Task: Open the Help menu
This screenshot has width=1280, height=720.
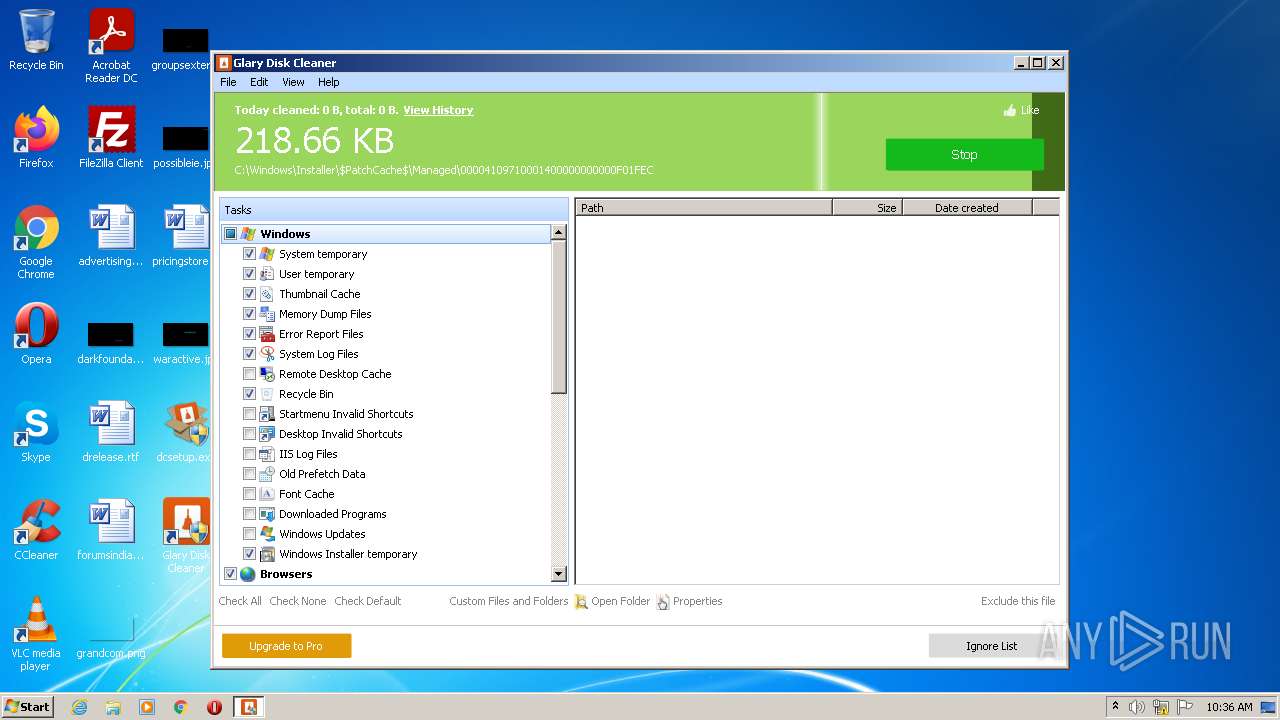Action: tap(329, 82)
